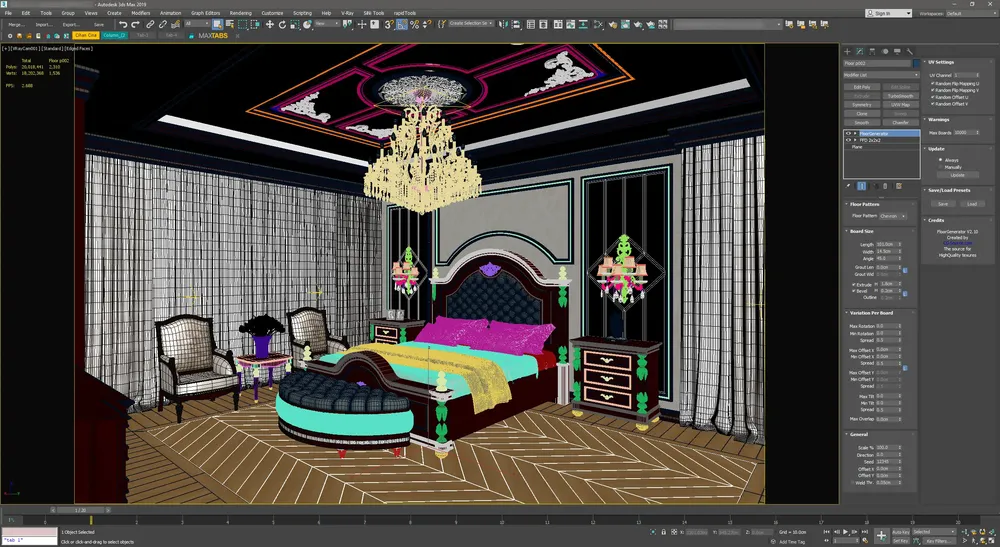The width and height of the screenshot is (1000, 547).
Task: Activate the Rotate transform tool
Action: [280, 24]
